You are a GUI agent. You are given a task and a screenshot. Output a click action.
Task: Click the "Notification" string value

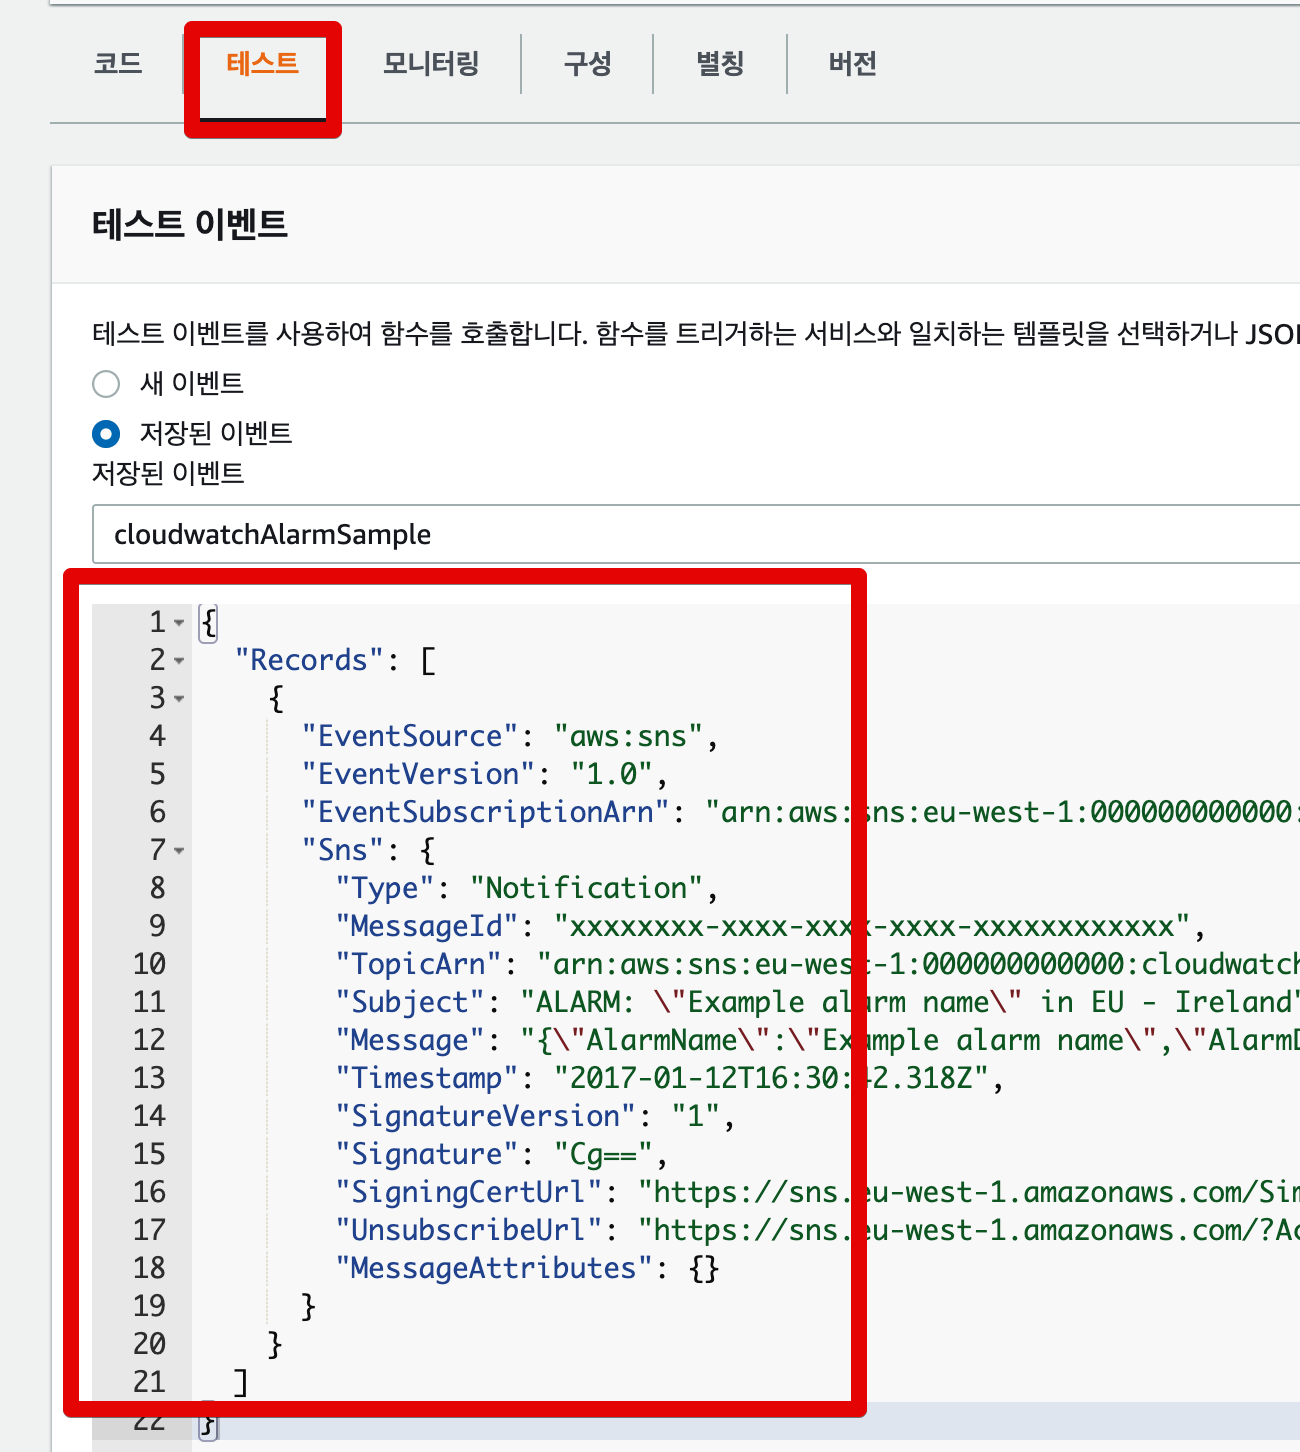pos(587,889)
